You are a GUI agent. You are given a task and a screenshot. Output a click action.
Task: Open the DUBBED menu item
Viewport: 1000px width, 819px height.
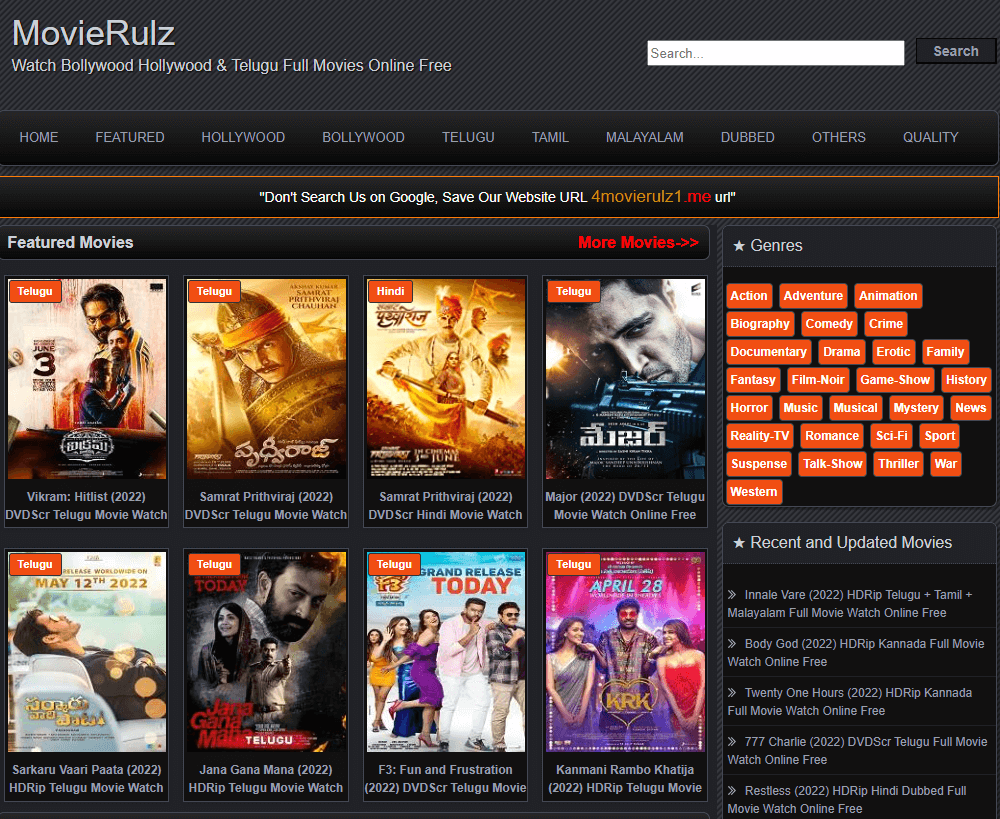[747, 137]
